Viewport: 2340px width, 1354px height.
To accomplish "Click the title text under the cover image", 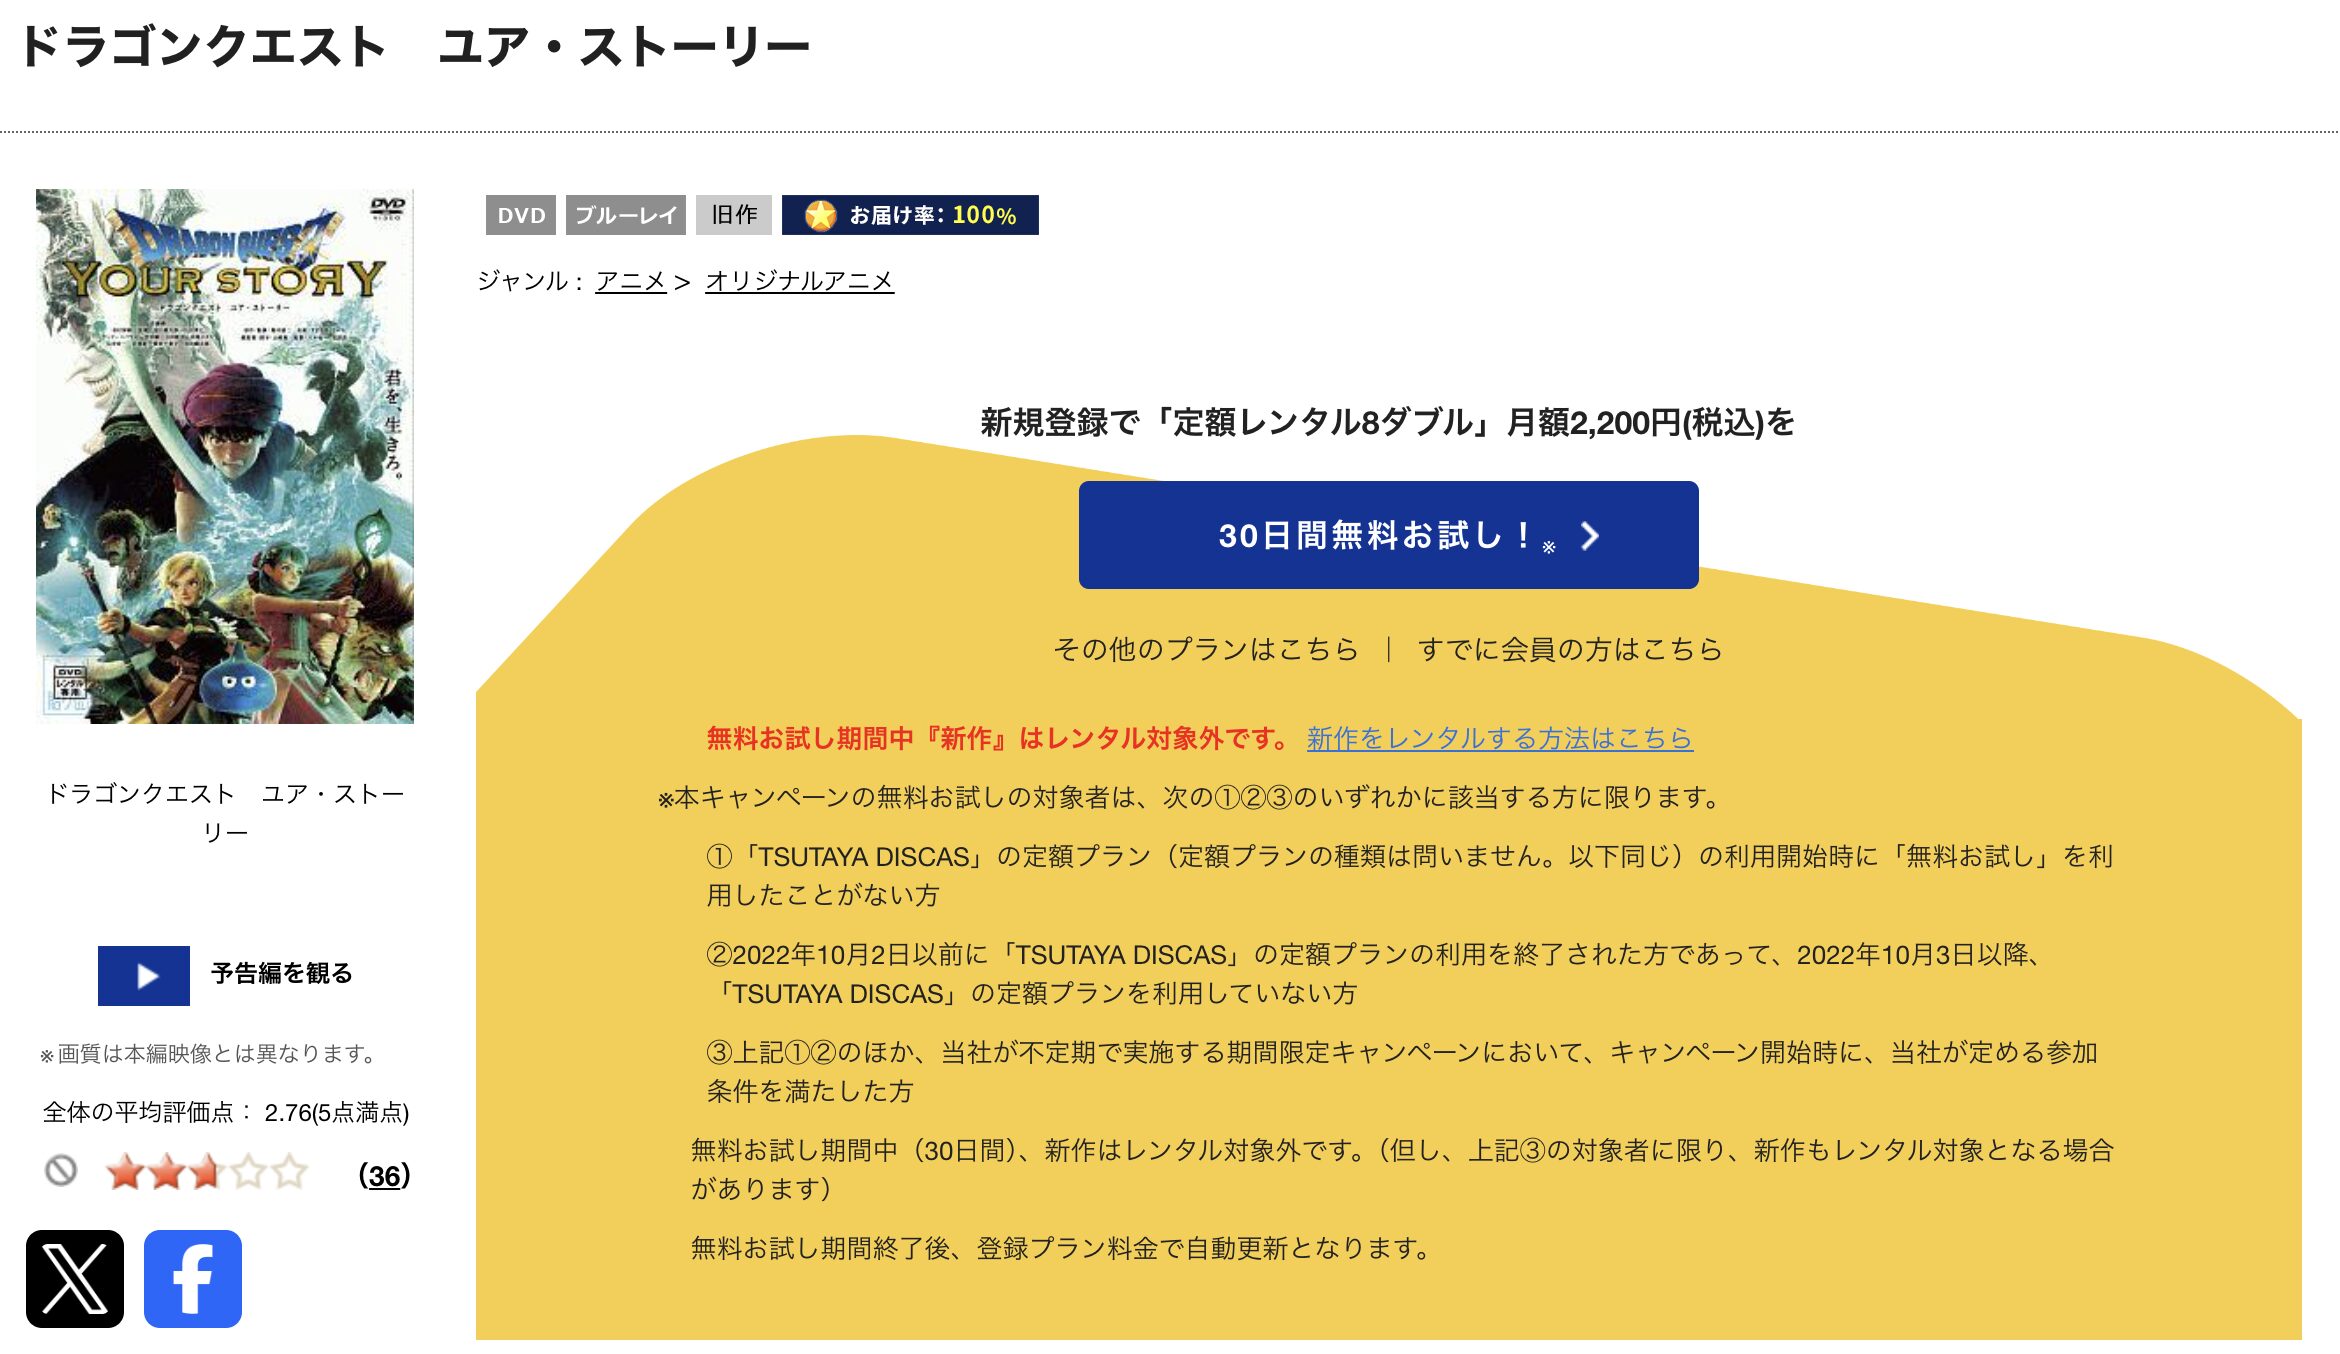I will (x=225, y=813).
